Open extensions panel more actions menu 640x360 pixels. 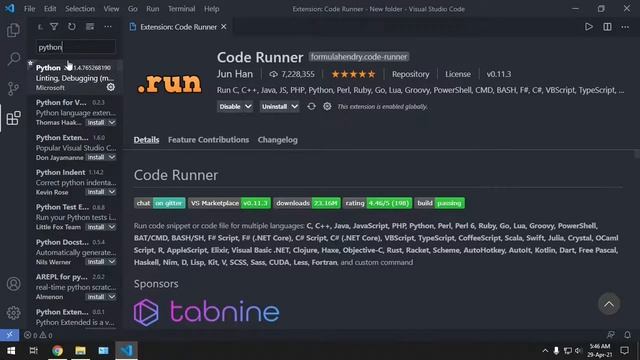(x=108, y=27)
